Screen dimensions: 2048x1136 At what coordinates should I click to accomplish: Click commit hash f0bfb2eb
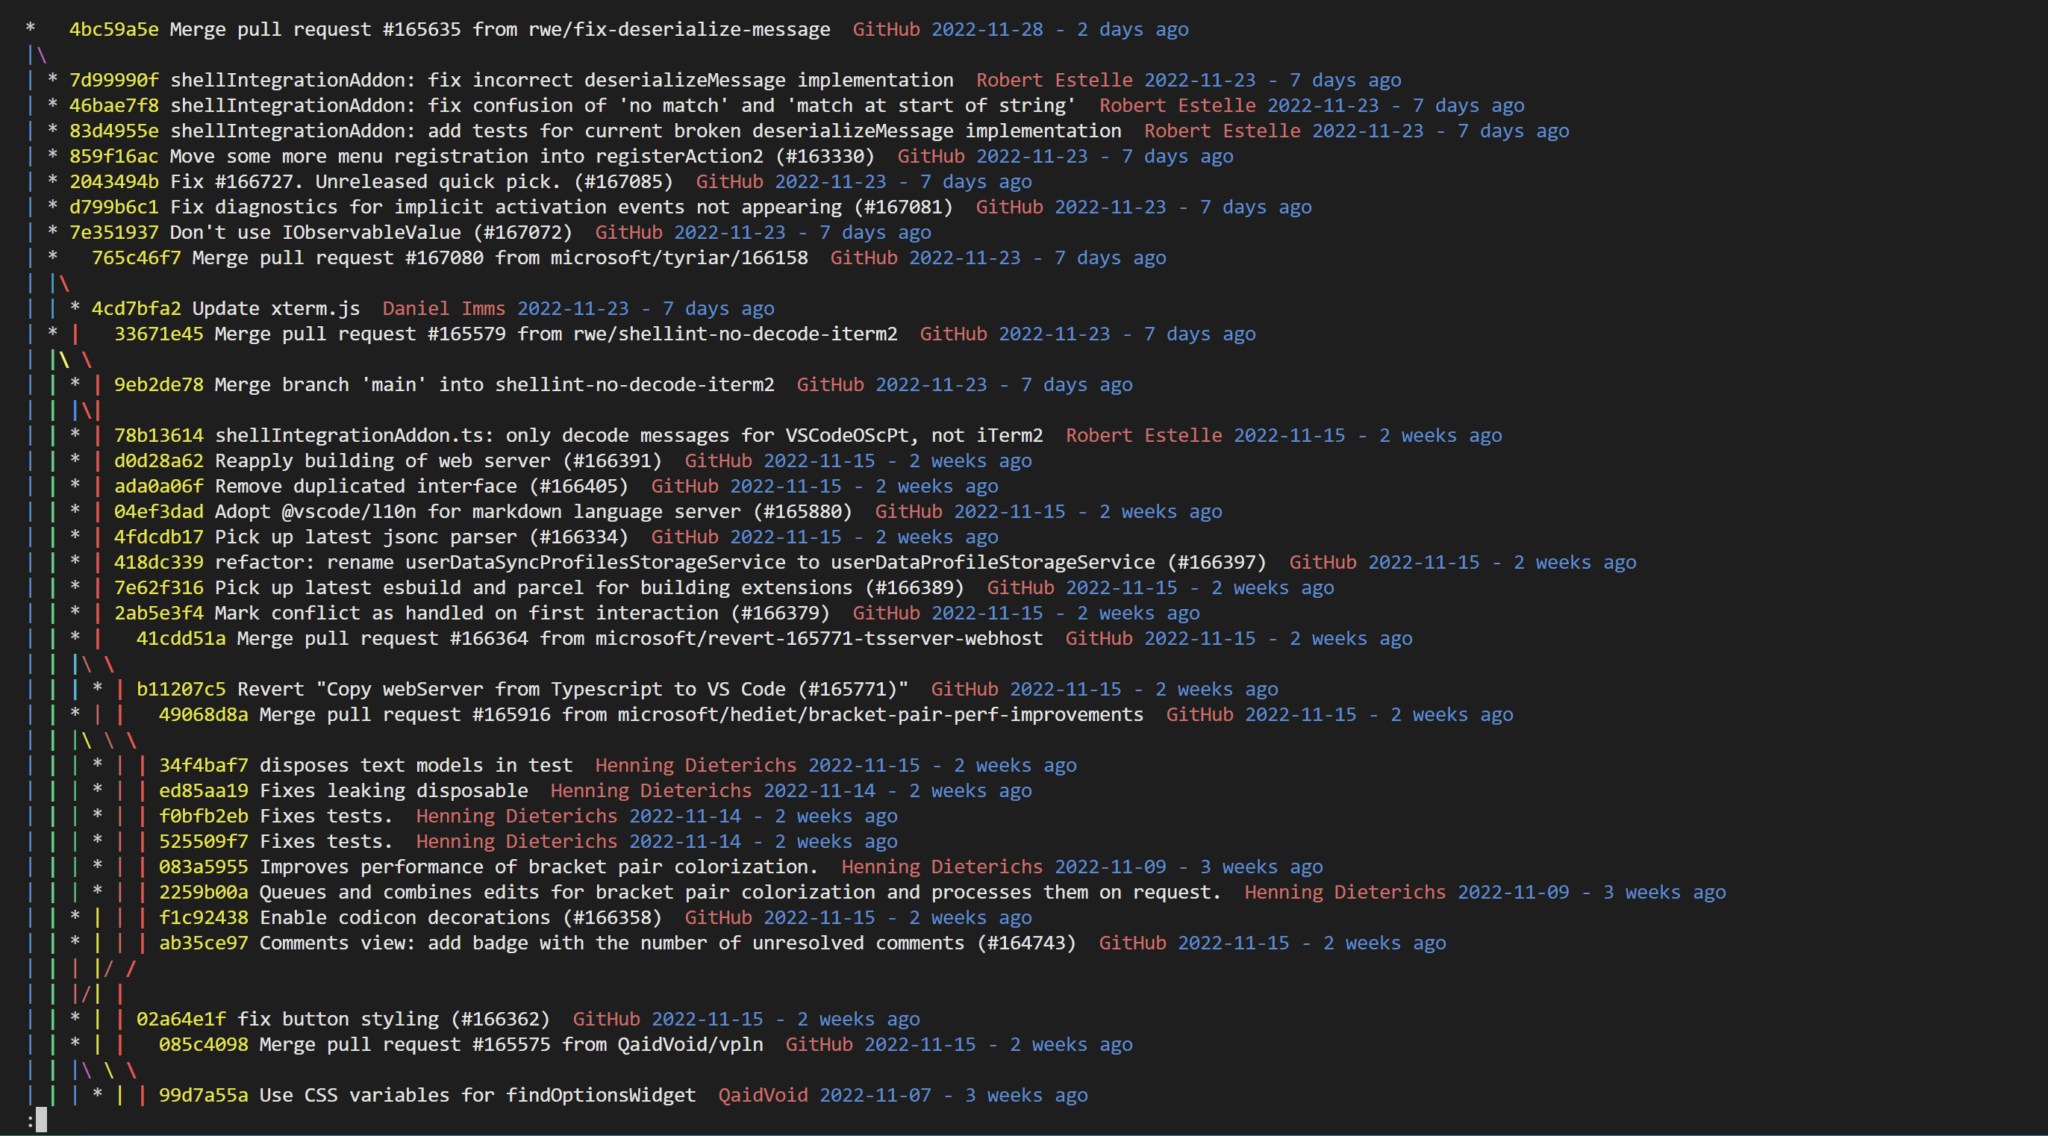click(x=203, y=816)
